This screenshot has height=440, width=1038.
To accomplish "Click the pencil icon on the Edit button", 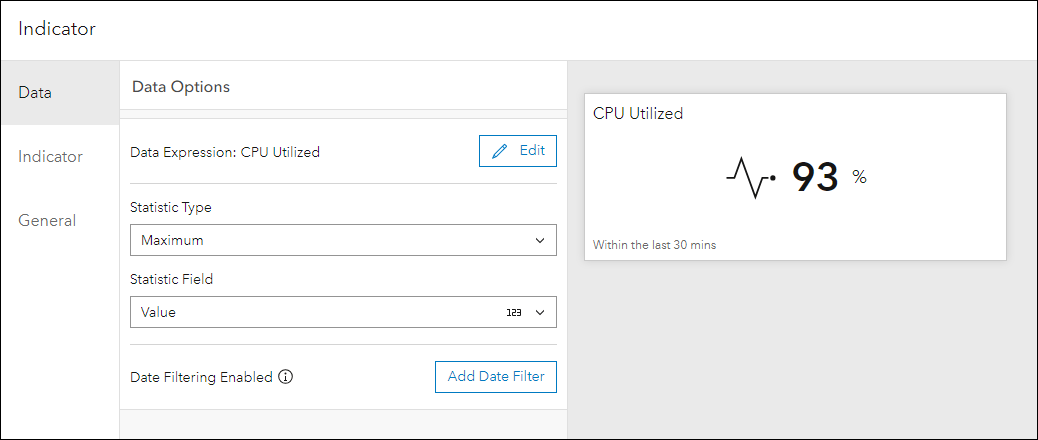I will click(x=500, y=151).
